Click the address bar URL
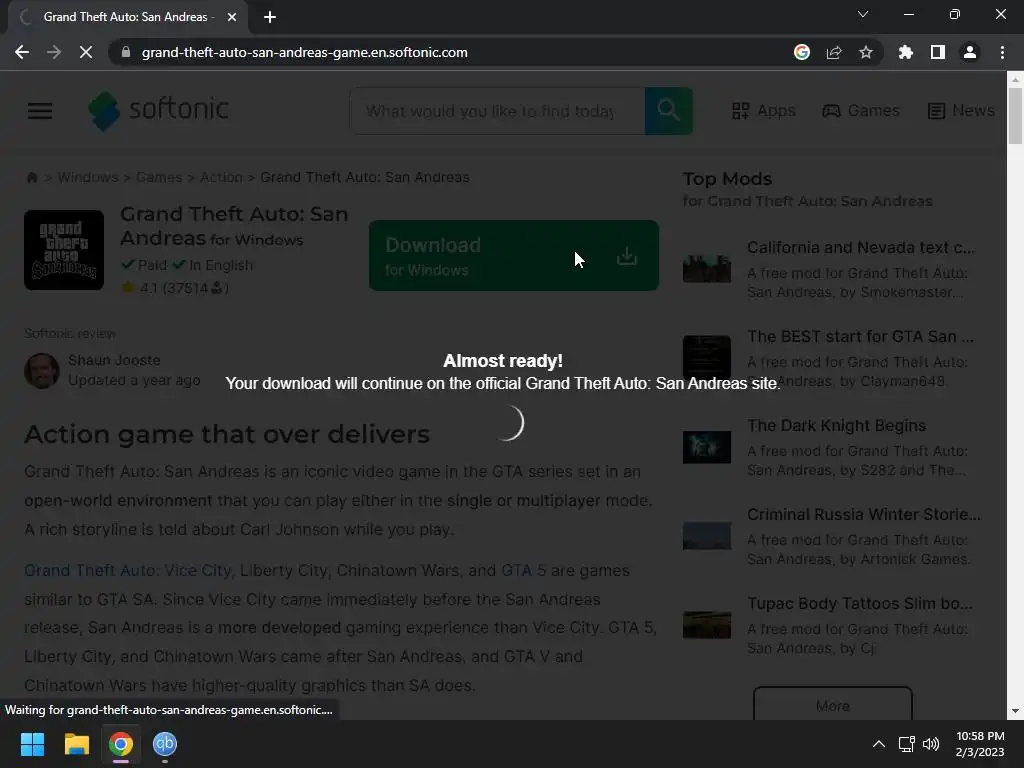Viewport: 1024px width, 768px height. [304, 52]
